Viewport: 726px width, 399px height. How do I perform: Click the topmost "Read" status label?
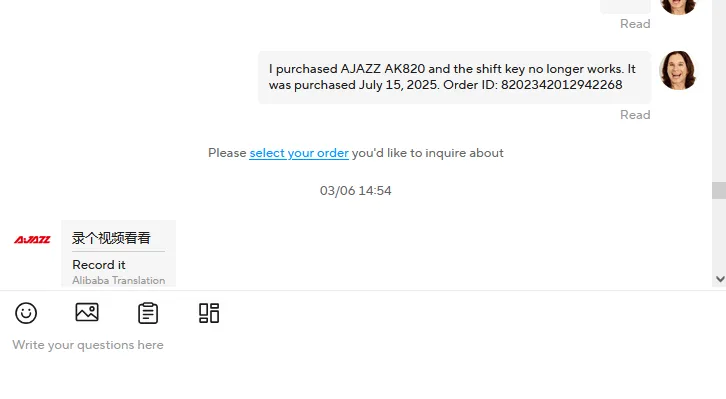click(x=635, y=24)
